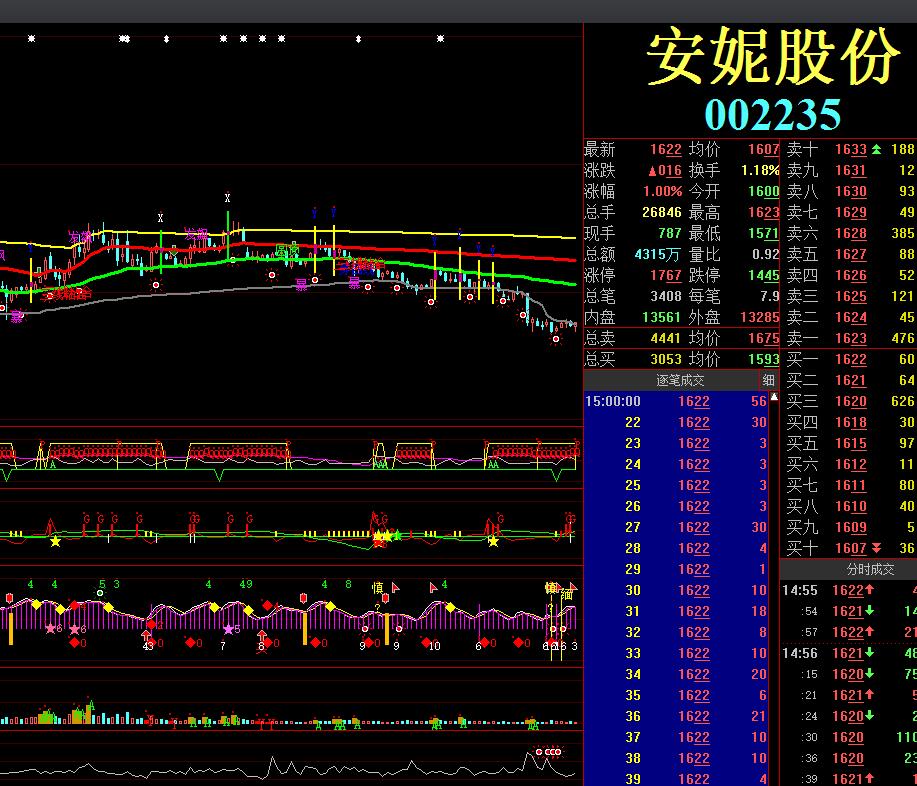This screenshot has height=786, width=917.
Task: Click the 总卖 value 4441
Action: pyautogui.click(x=666, y=339)
